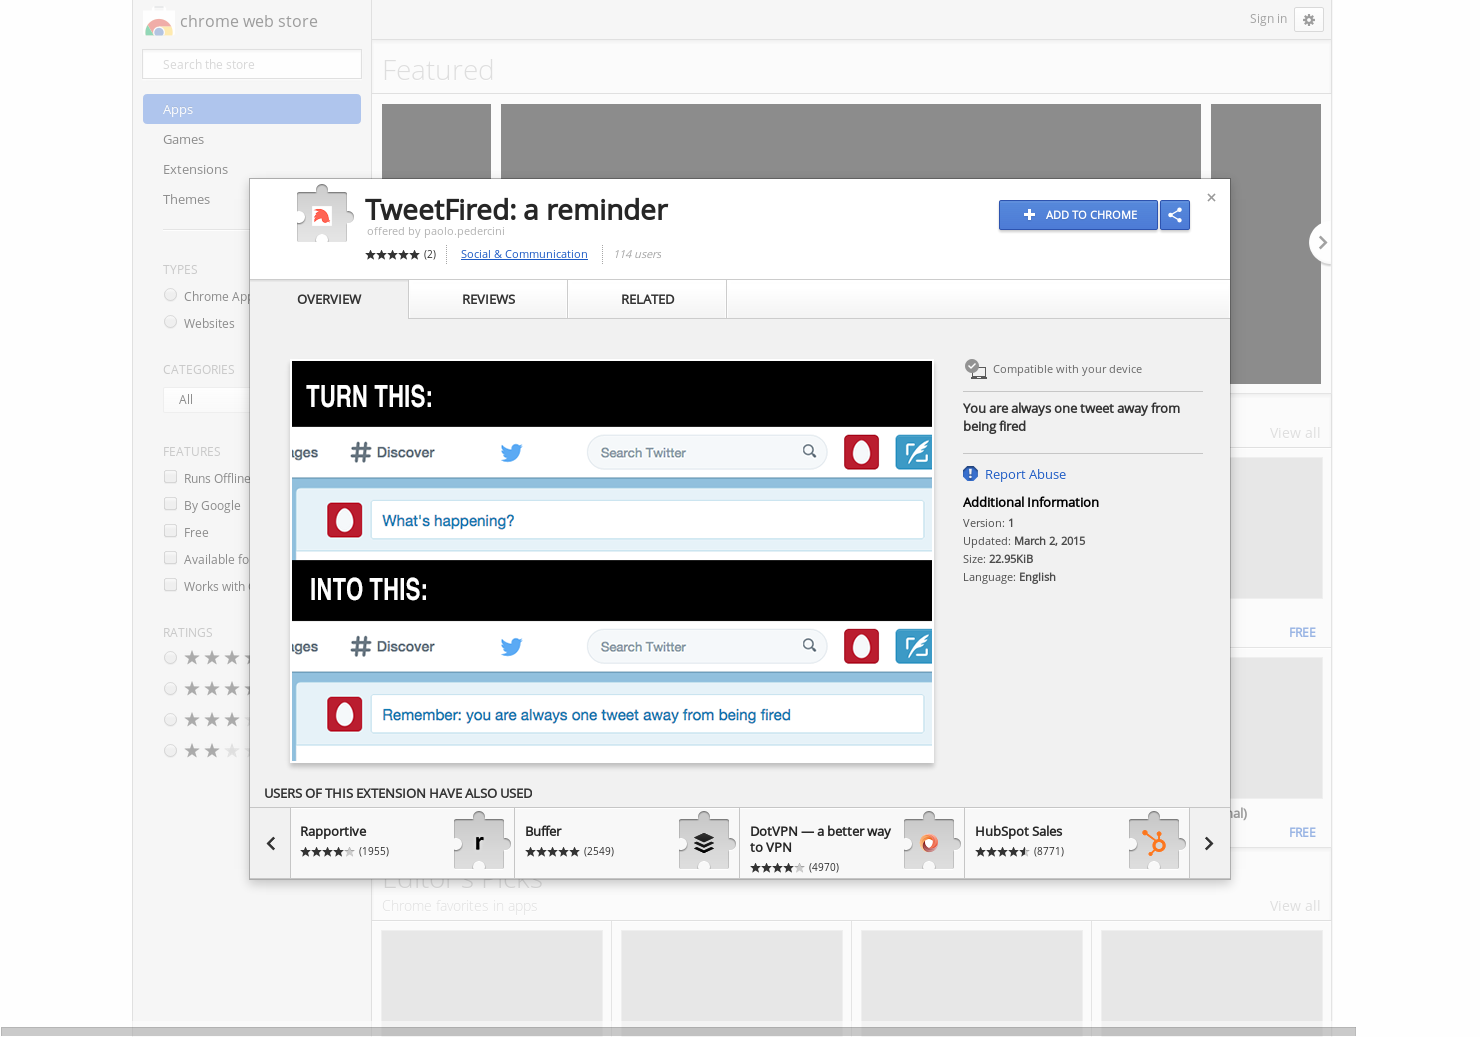Open the settings gear menu
Screen dimensions: 1480x1037
click(x=1309, y=20)
